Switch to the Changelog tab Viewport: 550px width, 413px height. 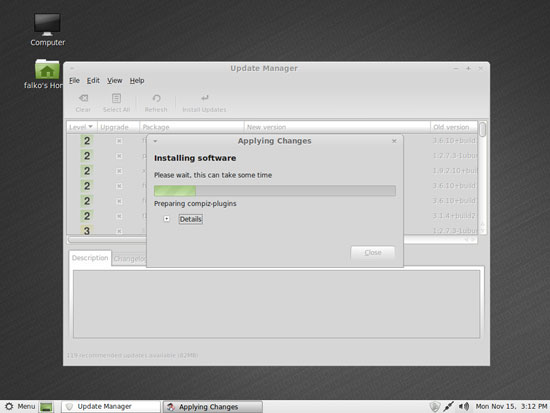click(129, 259)
